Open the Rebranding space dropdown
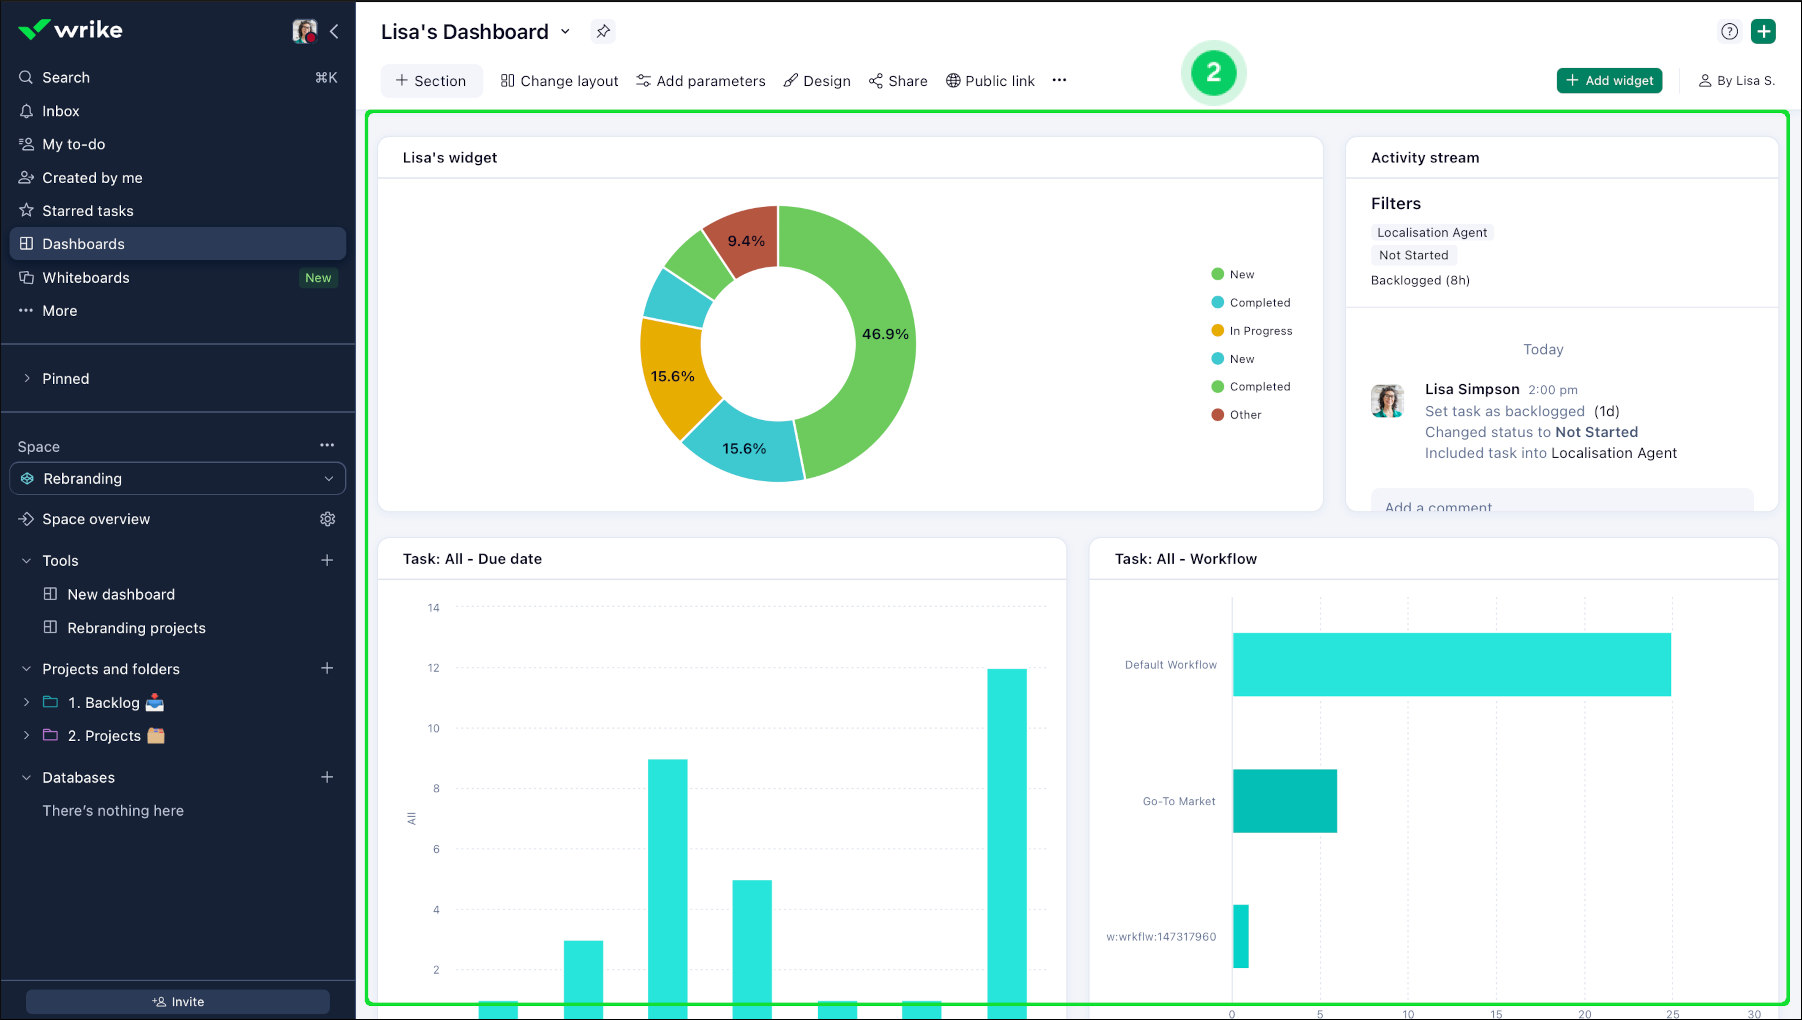The image size is (1802, 1020). [x=178, y=479]
